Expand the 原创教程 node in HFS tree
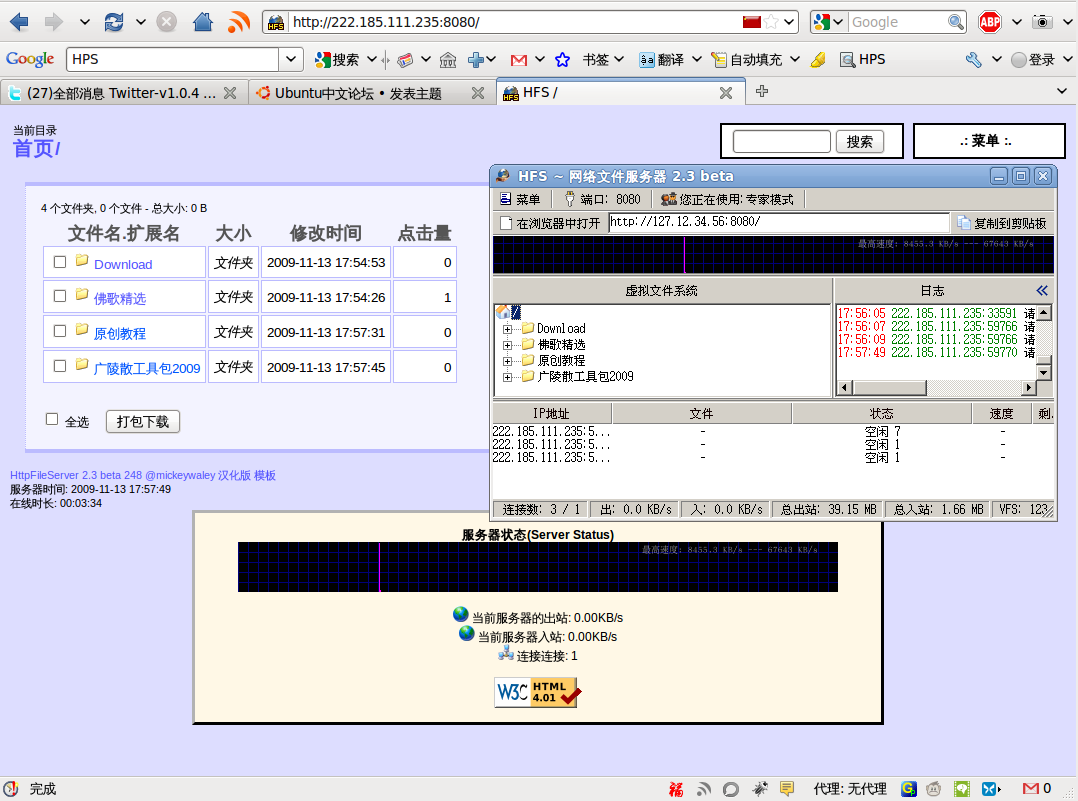This screenshot has height=801, width=1078. click(x=507, y=361)
